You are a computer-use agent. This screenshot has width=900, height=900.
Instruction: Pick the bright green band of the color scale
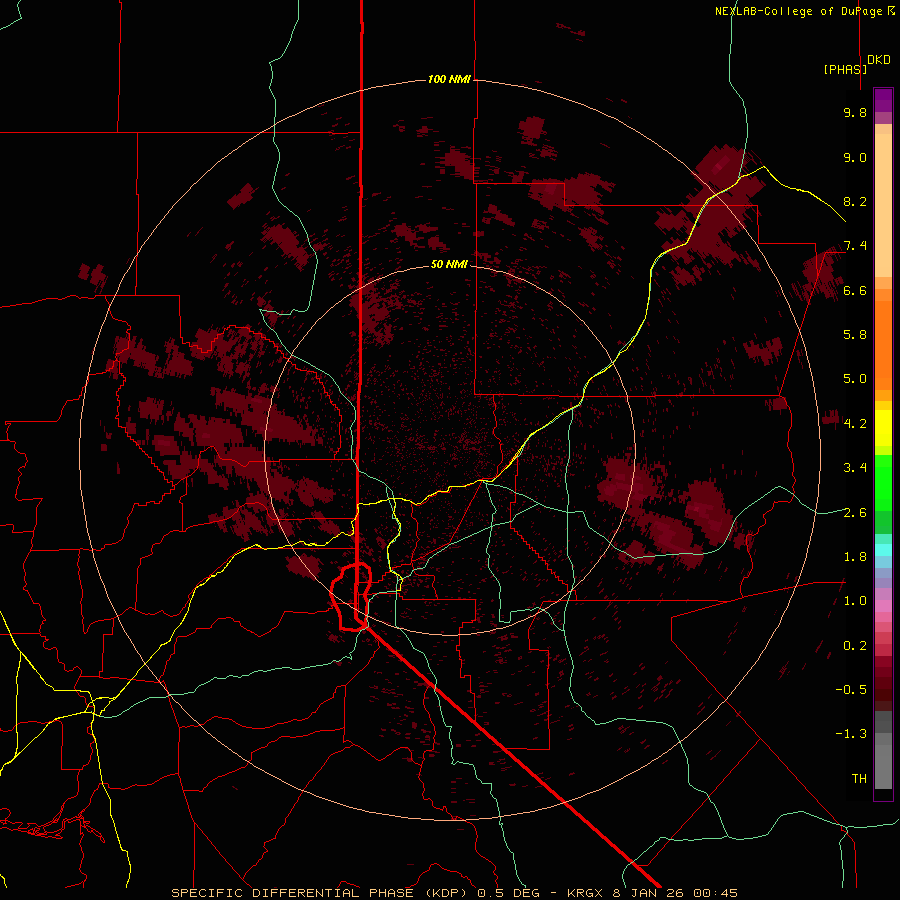(x=883, y=482)
